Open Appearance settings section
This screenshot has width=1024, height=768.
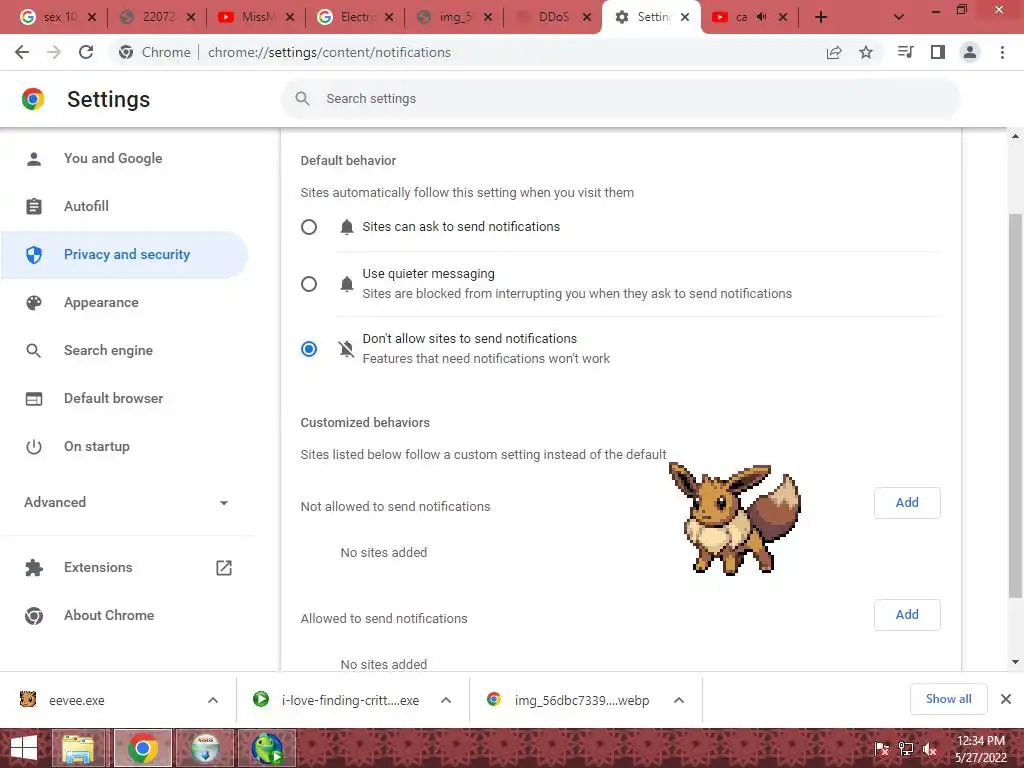pyautogui.click(x=124, y=302)
